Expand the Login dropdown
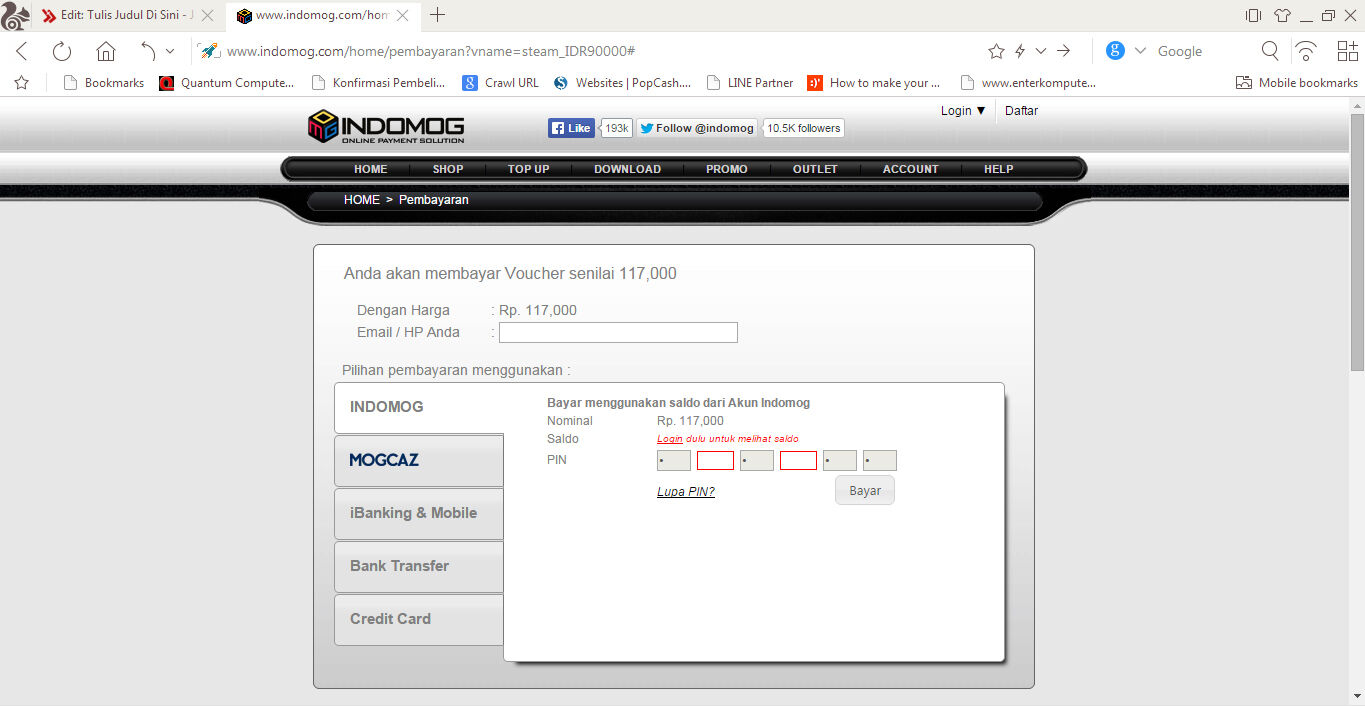The image size is (1365, 707). (x=963, y=111)
